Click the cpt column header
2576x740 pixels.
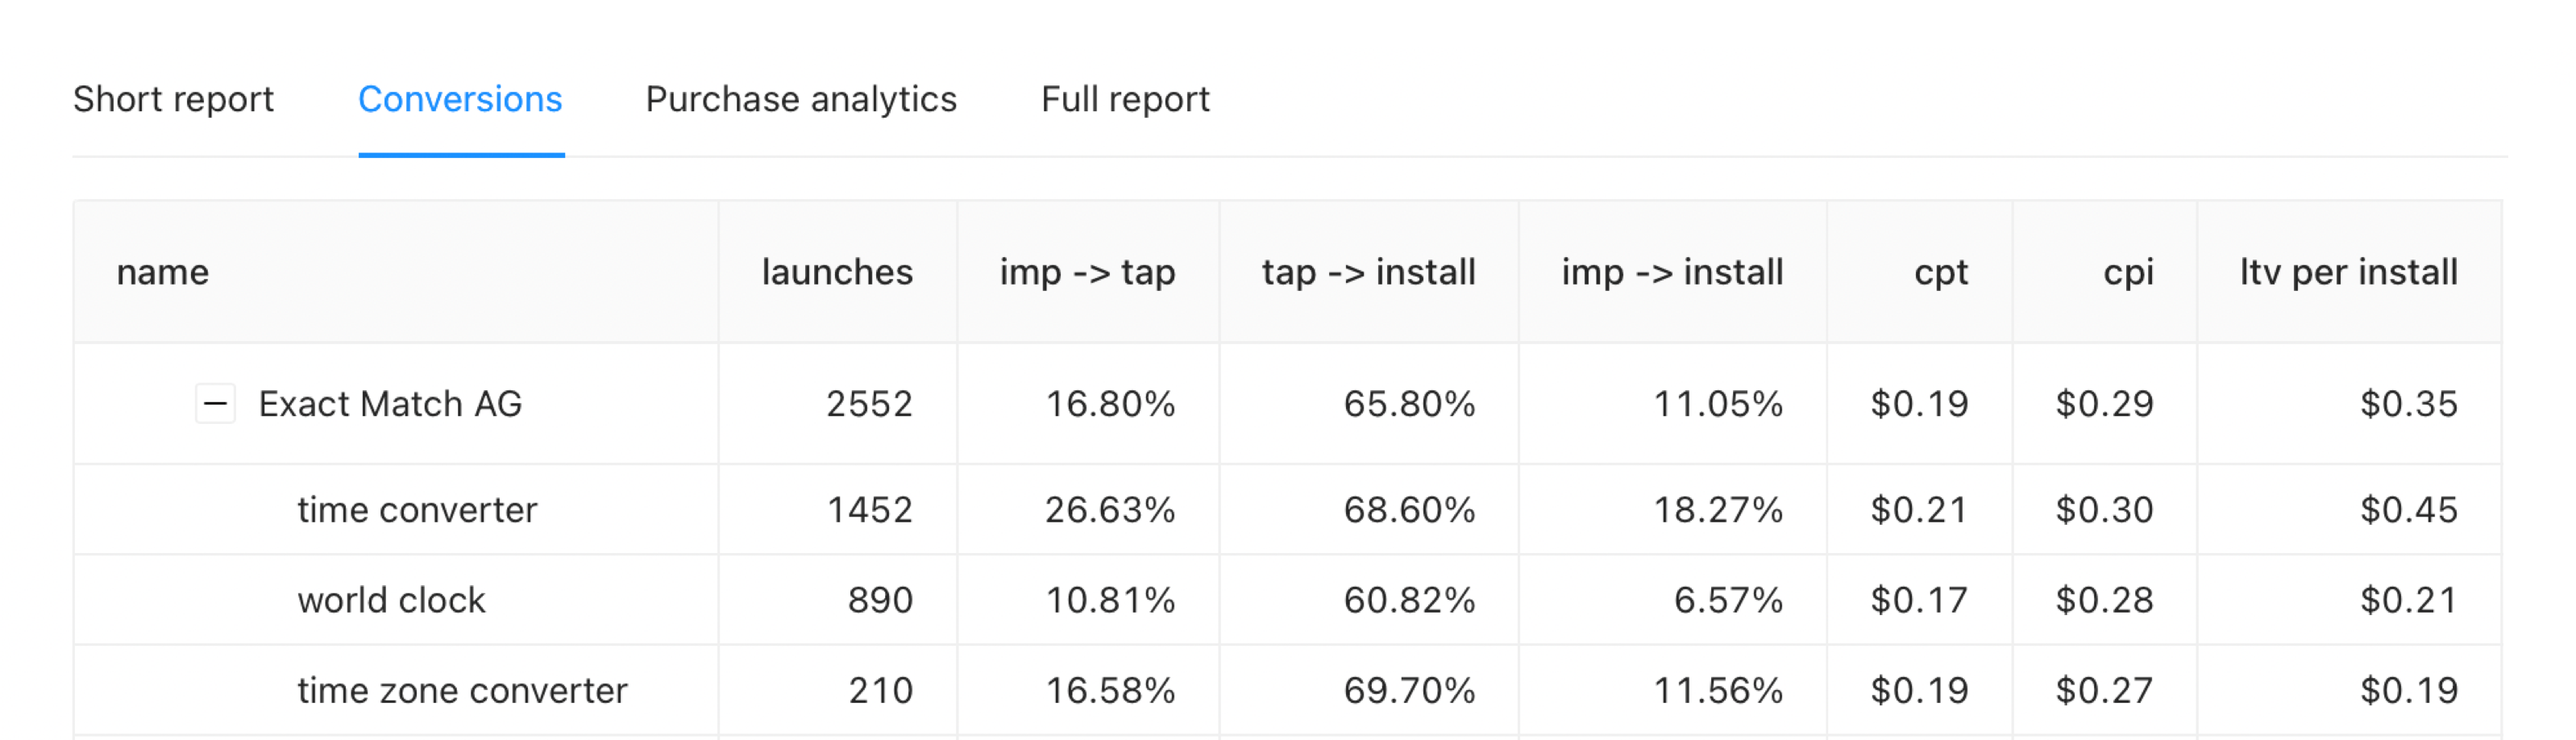(x=1940, y=272)
